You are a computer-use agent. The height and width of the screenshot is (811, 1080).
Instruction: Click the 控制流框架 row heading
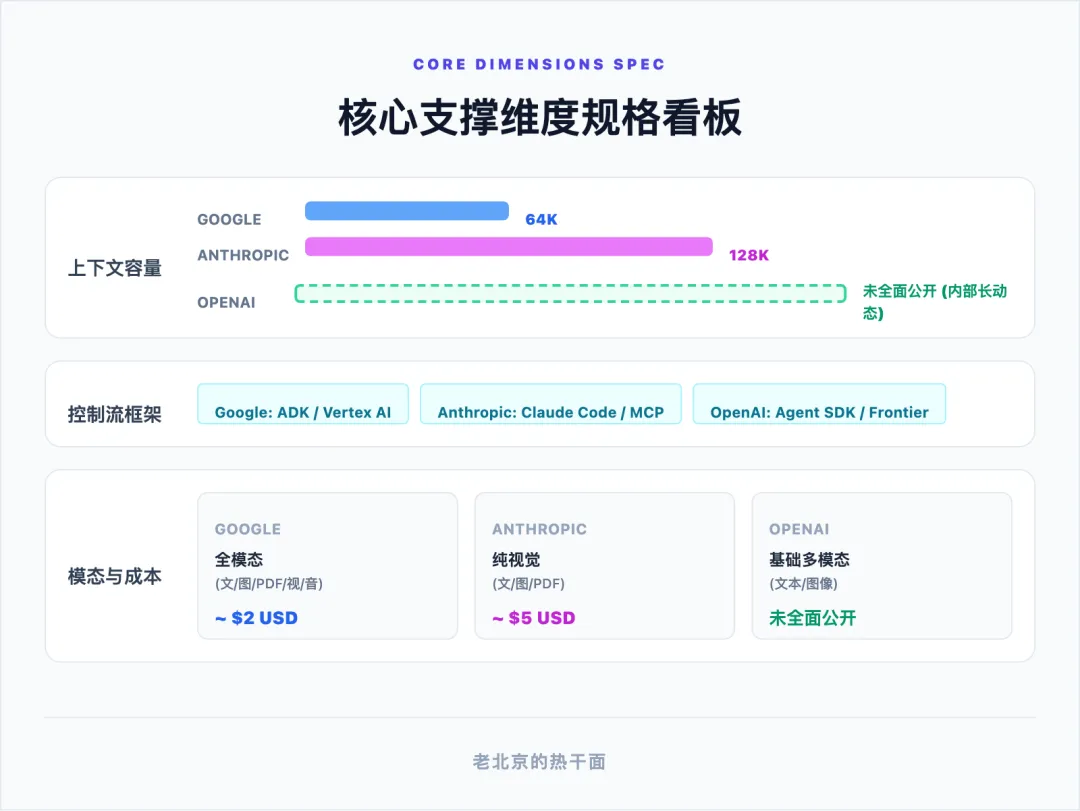tap(114, 414)
